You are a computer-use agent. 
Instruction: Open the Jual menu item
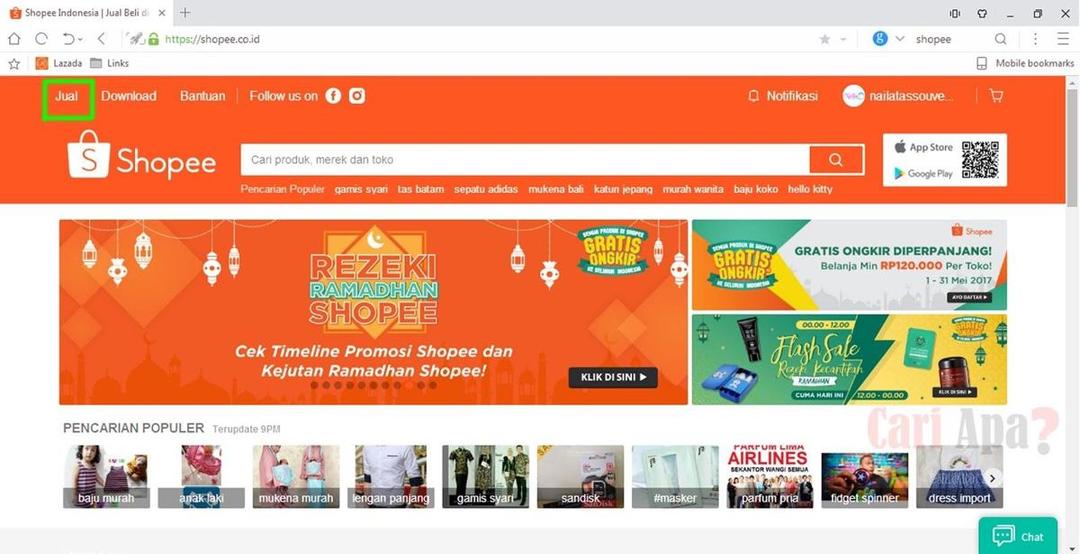(67, 96)
